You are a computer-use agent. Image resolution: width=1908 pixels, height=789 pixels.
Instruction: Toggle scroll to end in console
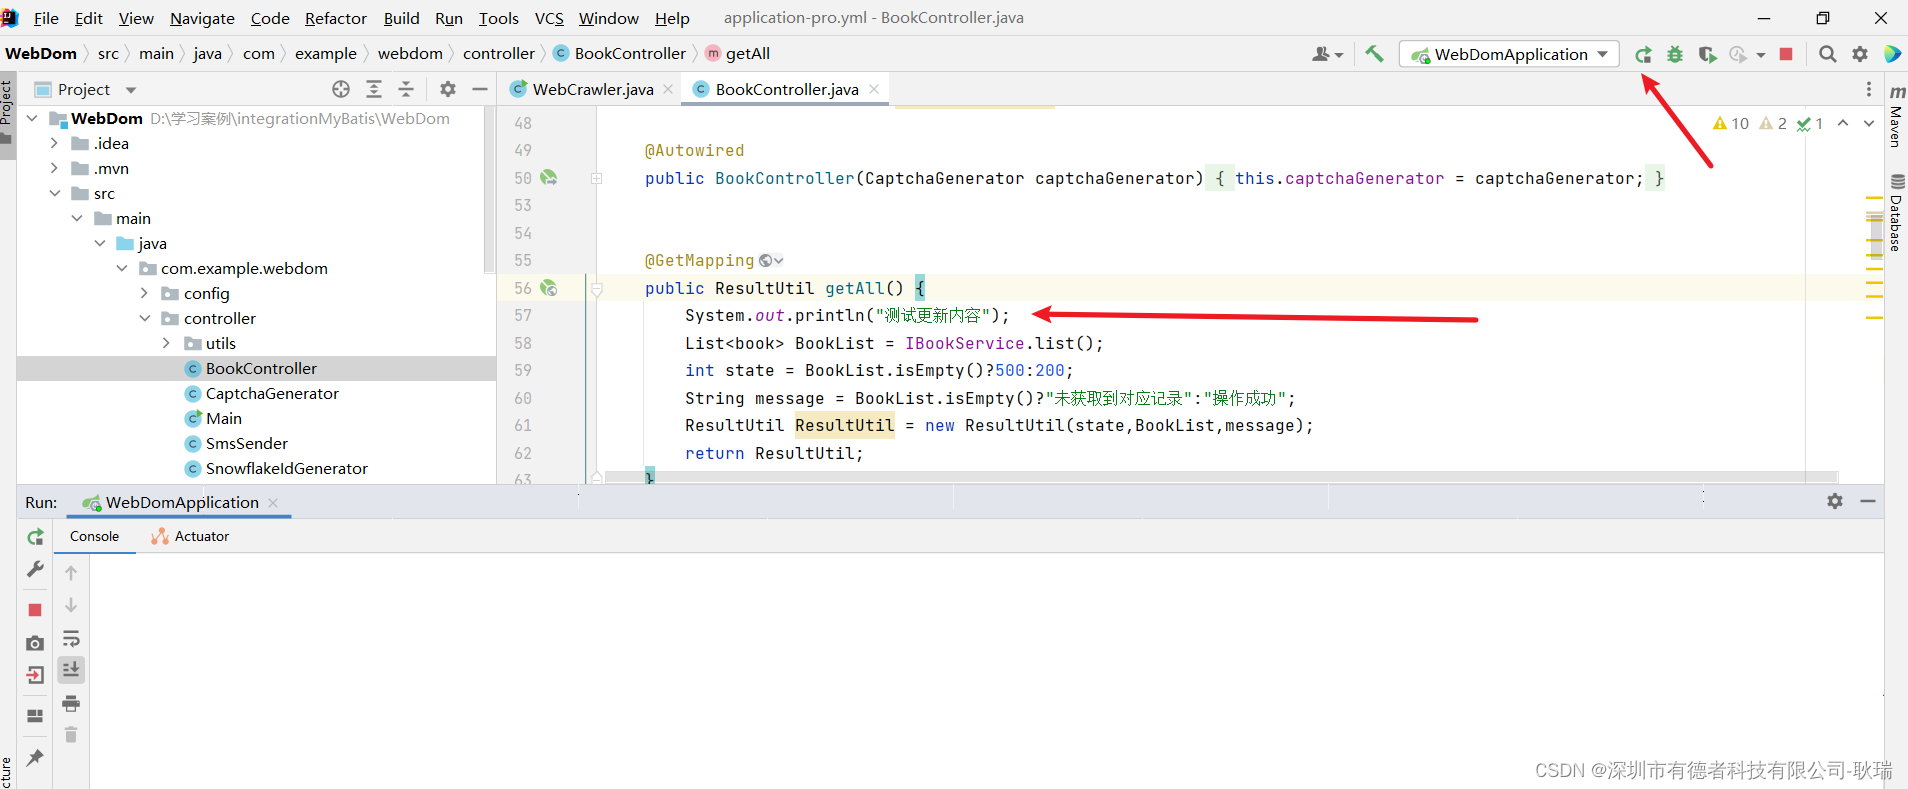pos(71,670)
